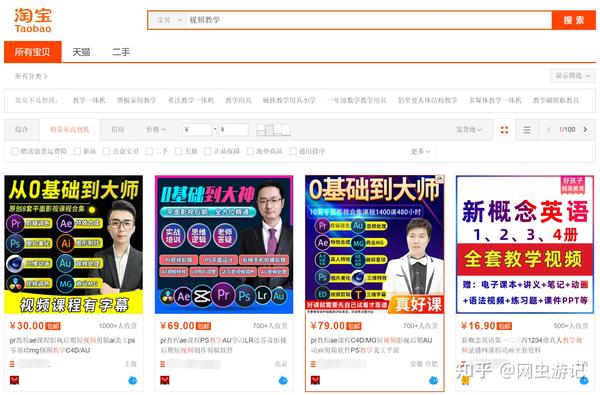The image size is (600, 395).
Task: Click price ¥79.00
Action: coord(328,326)
